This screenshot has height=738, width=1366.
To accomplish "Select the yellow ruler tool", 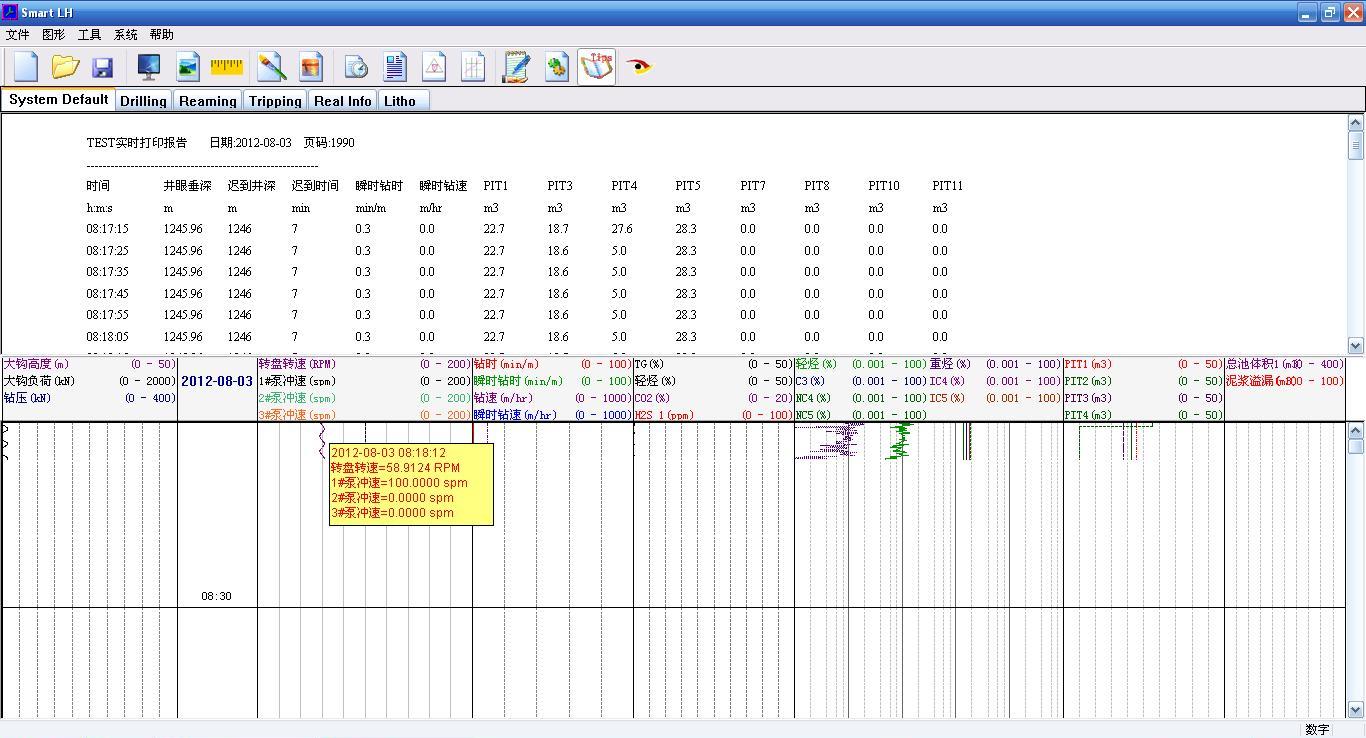I will tap(227, 67).
